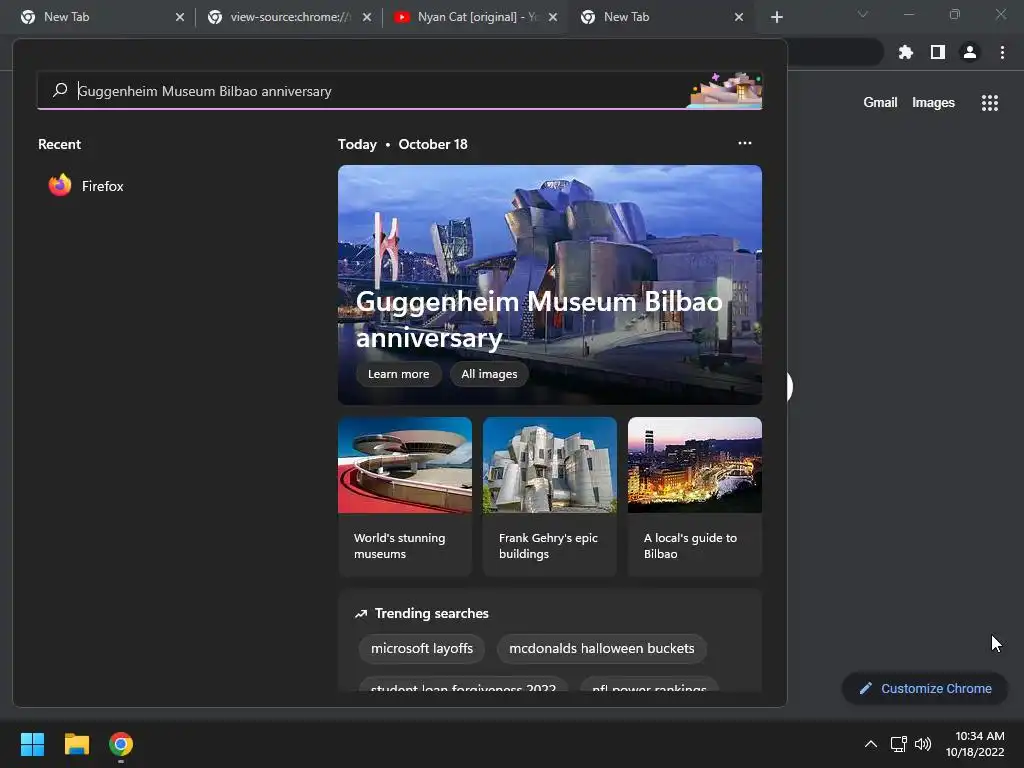
Task: Open the Images link
Action: coord(933,103)
